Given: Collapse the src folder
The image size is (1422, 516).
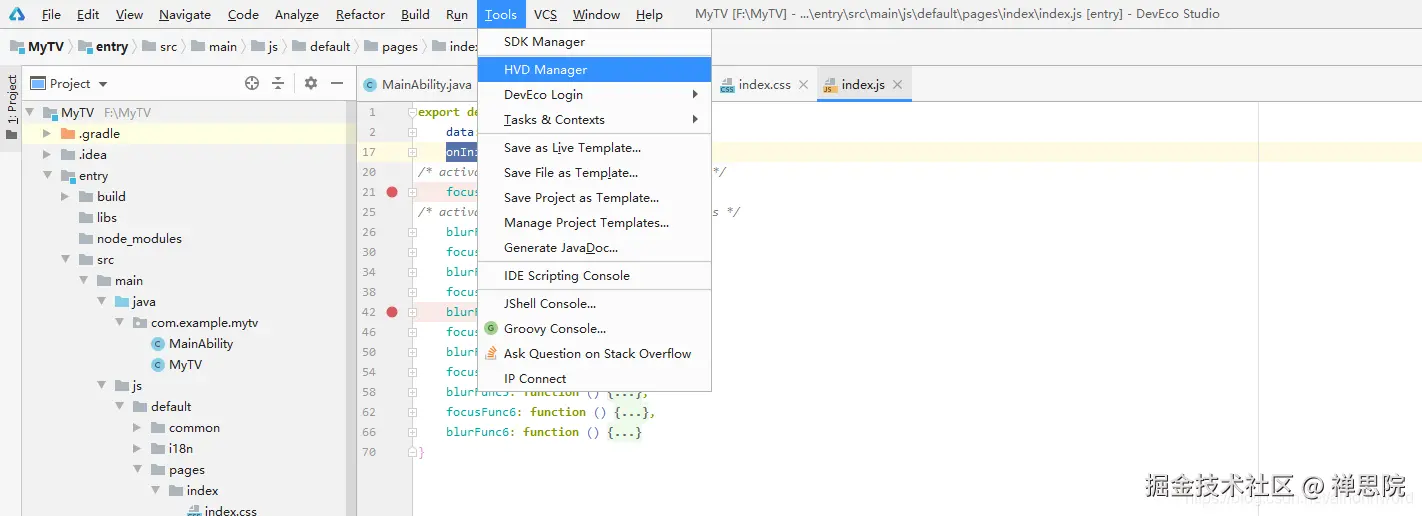Looking at the screenshot, I should click(65, 260).
